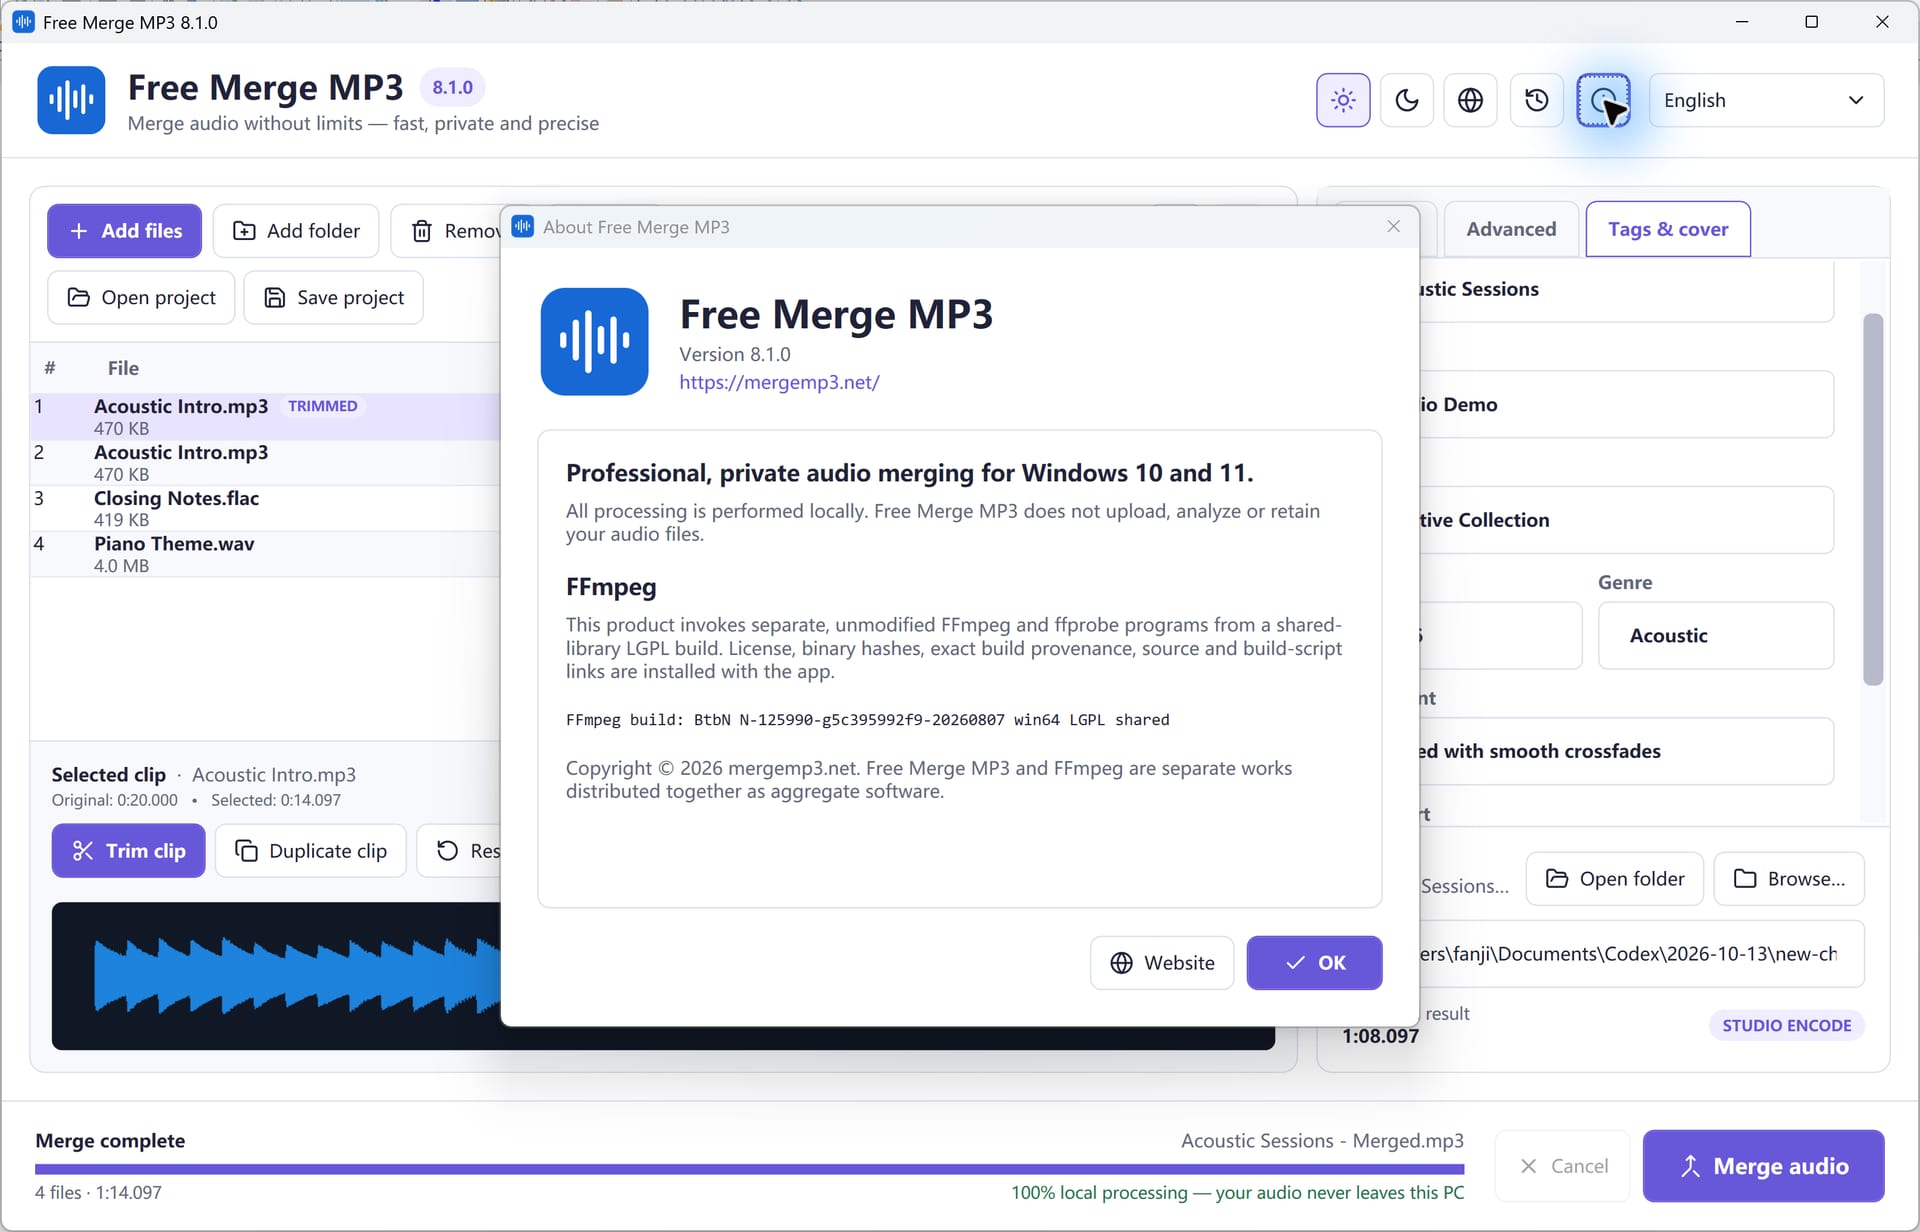Click Browse... button
This screenshot has height=1232, width=1920.
(1789, 879)
